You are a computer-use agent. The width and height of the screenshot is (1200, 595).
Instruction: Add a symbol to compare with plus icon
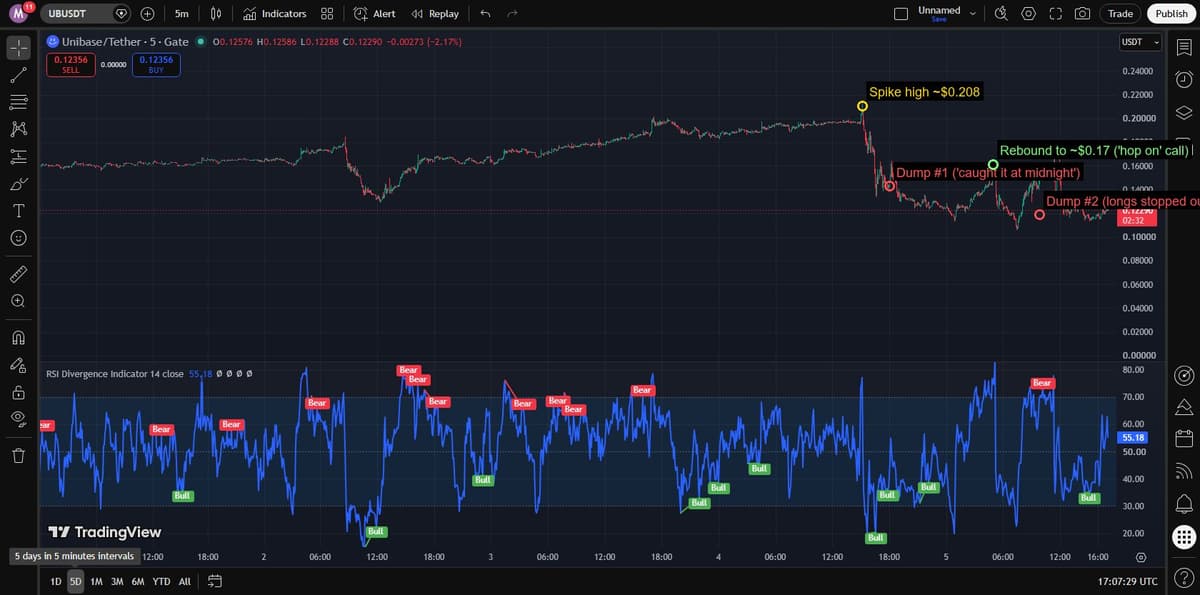pos(147,14)
